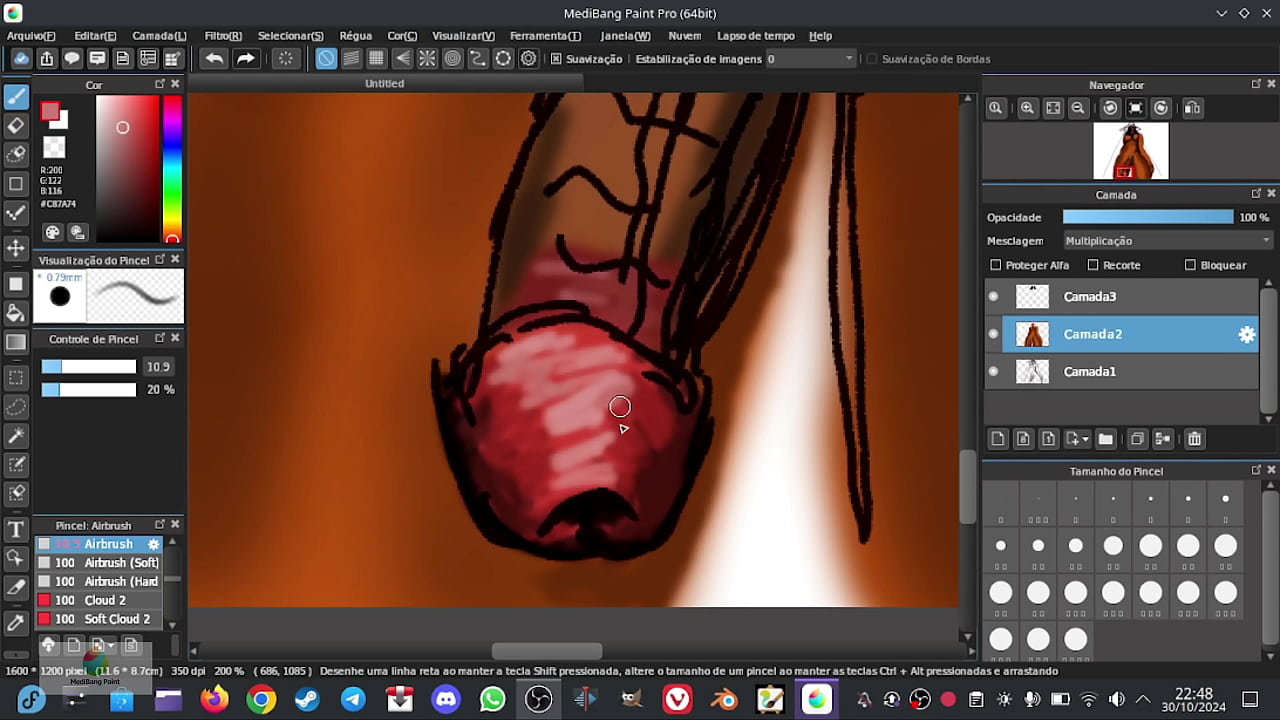Undock the Cor panel
The width and height of the screenshot is (1280, 720).
pyautogui.click(x=159, y=84)
